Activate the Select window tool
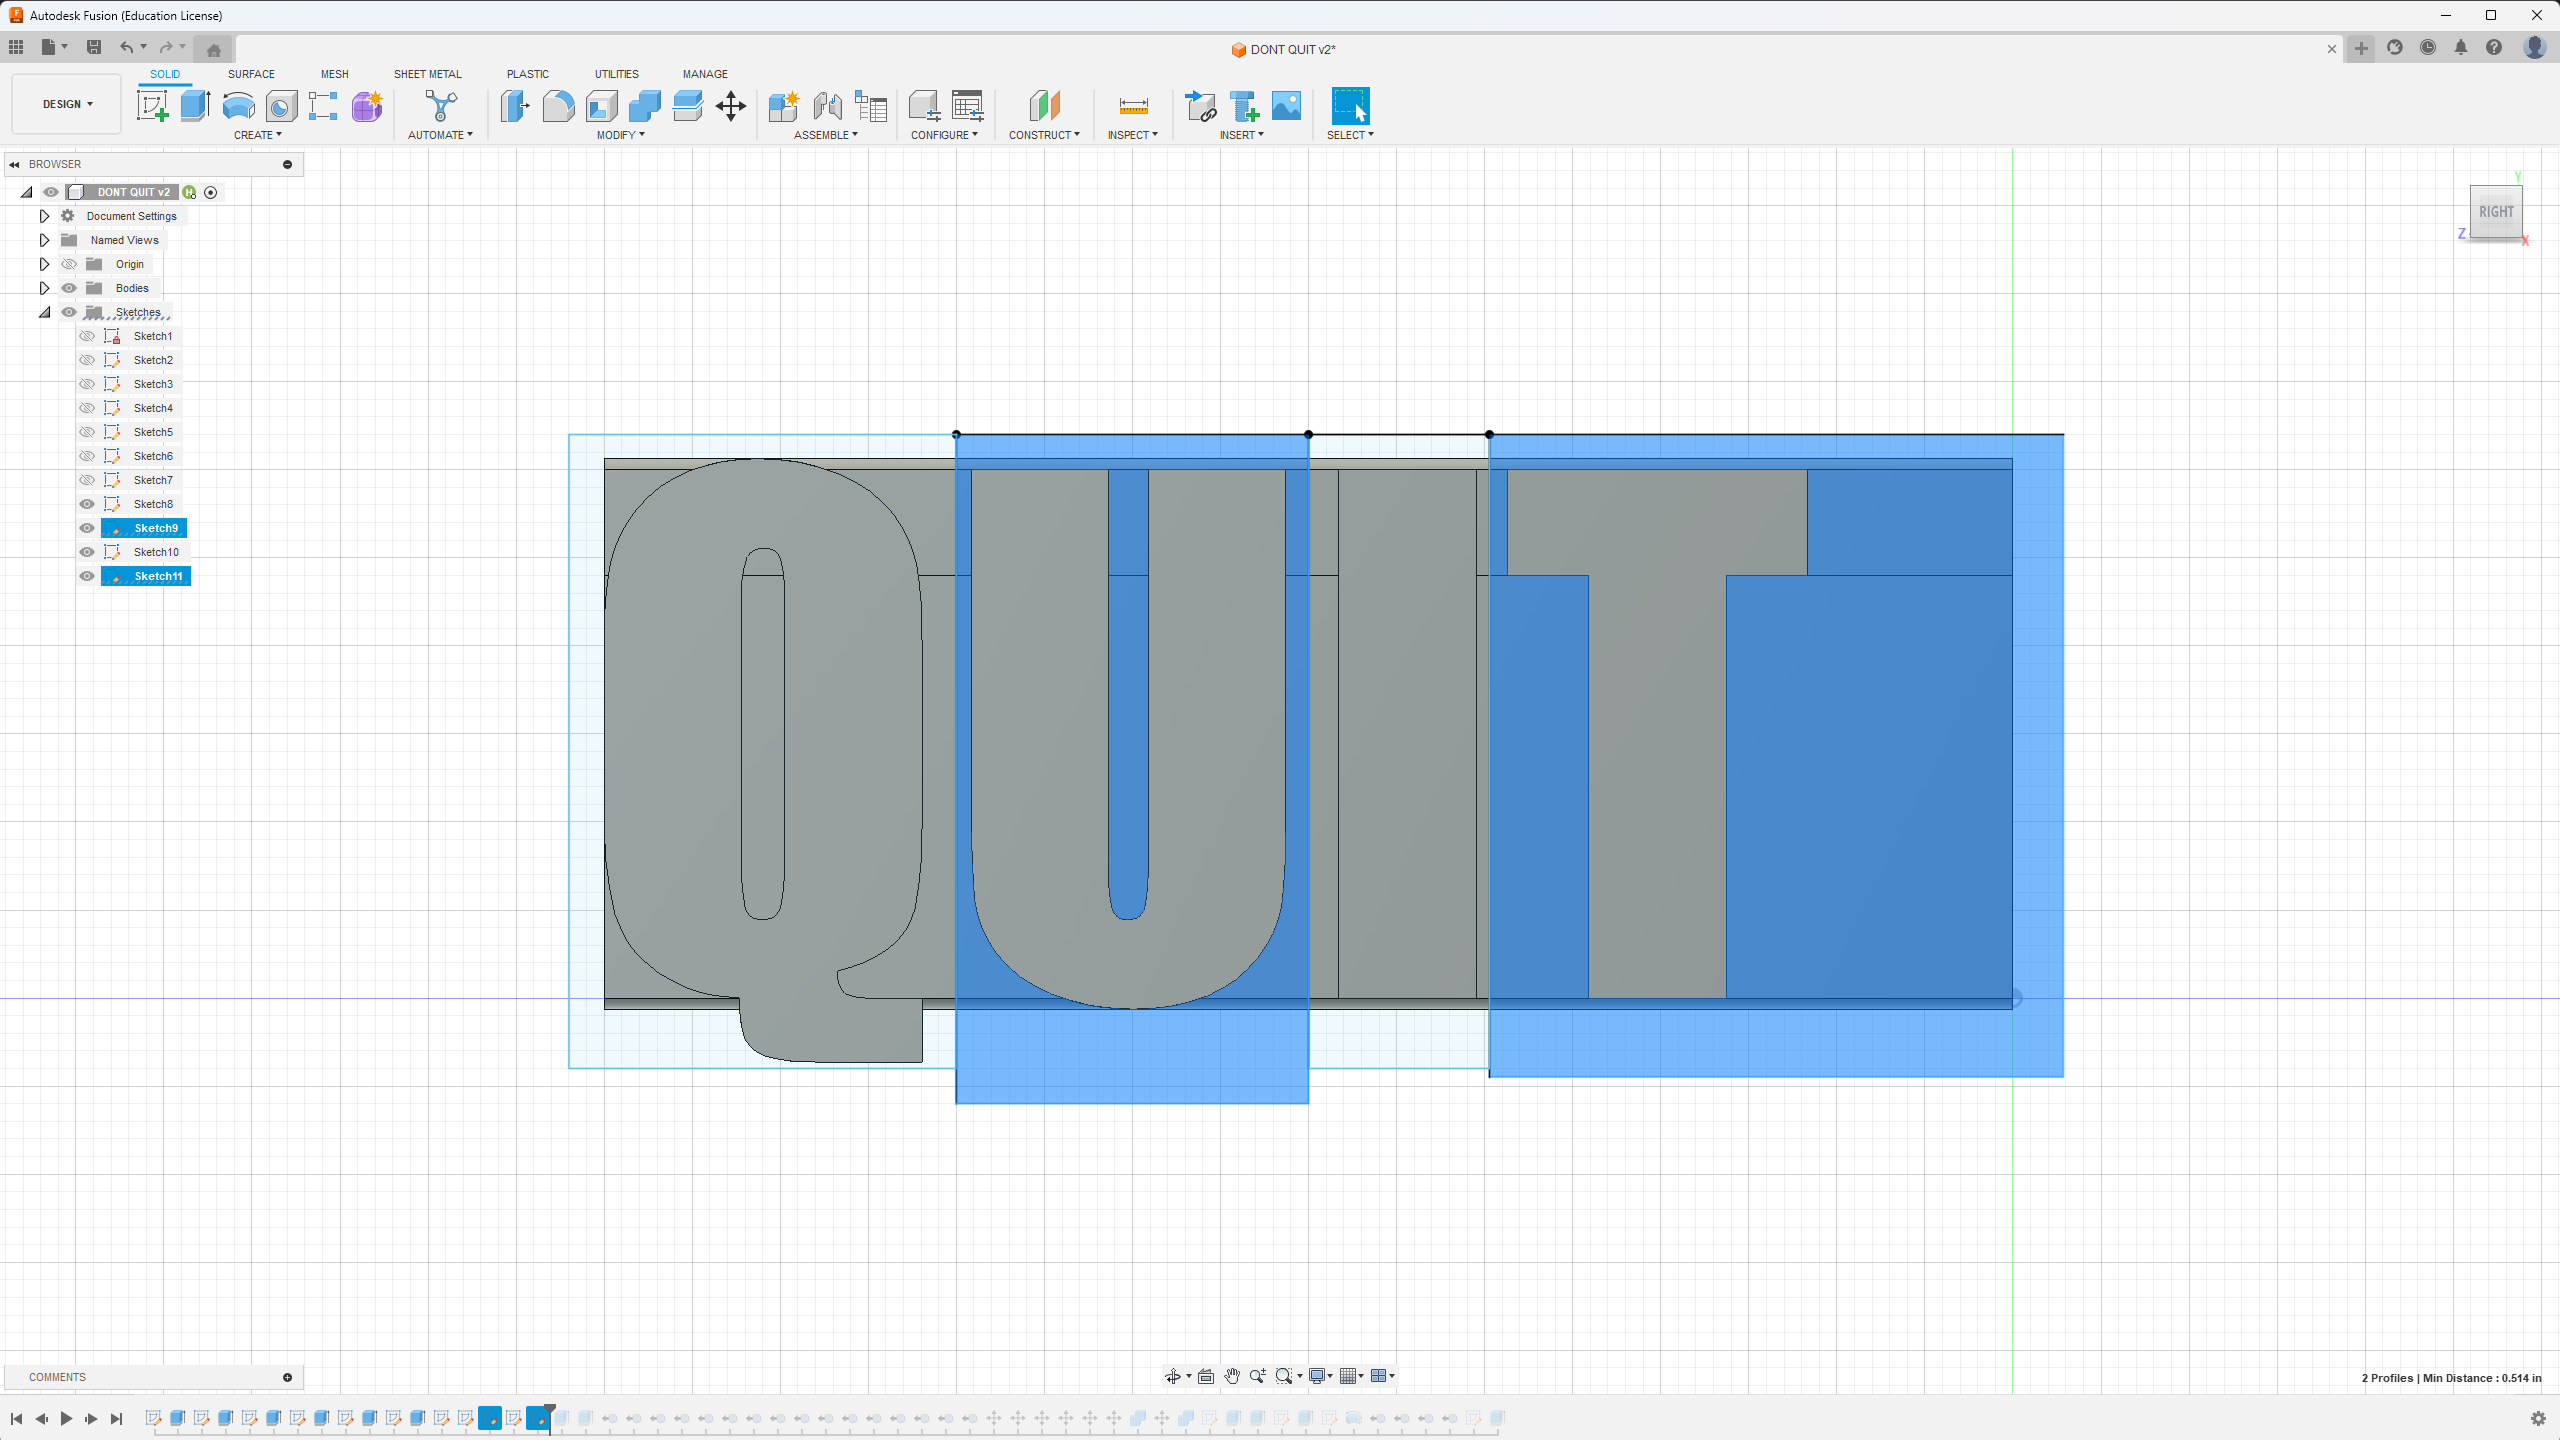The width and height of the screenshot is (2560, 1440). 1350,106
